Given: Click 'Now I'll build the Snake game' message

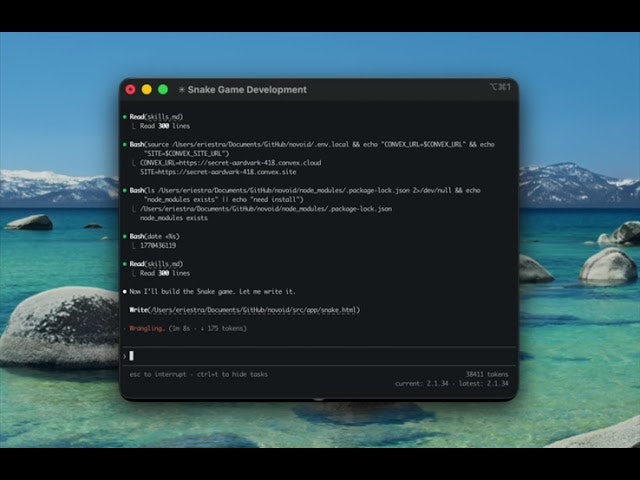Looking at the screenshot, I should tap(212, 291).
